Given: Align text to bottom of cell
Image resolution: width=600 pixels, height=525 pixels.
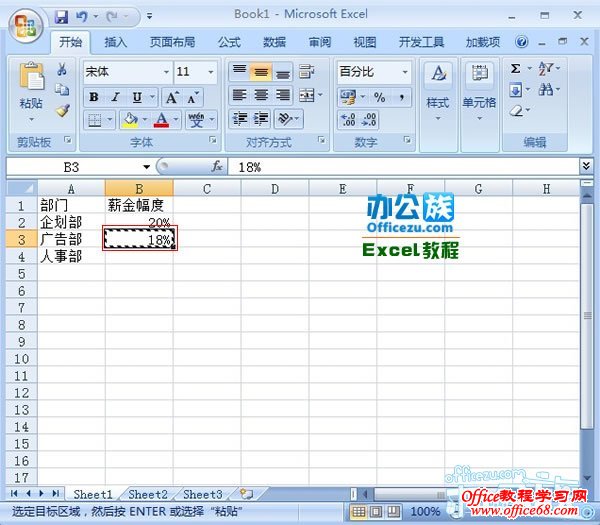Looking at the screenshot, I should click(x=282, y=72).
